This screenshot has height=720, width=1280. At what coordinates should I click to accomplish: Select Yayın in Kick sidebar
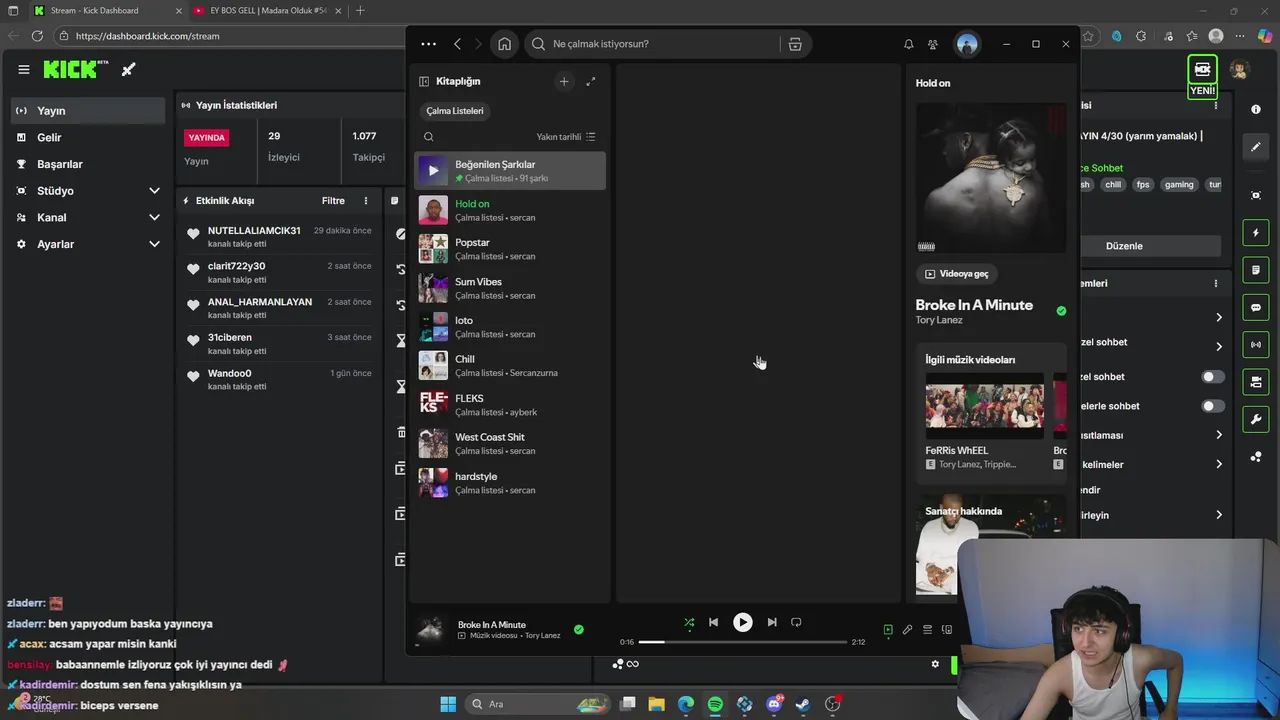point(88,111)
